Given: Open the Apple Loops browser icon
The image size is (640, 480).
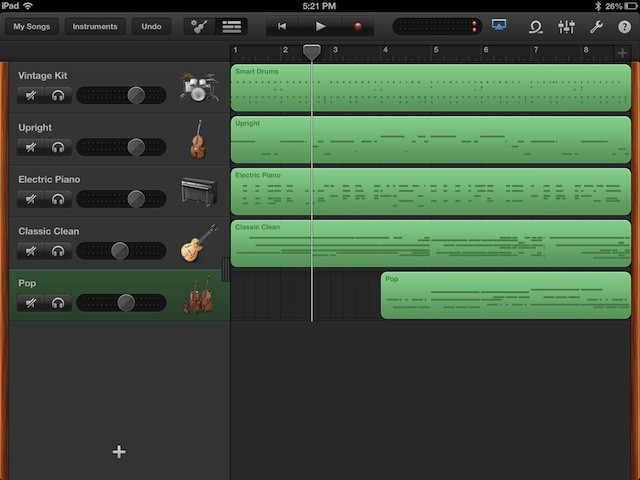Looking at the screenshot, I should point(535,27).
